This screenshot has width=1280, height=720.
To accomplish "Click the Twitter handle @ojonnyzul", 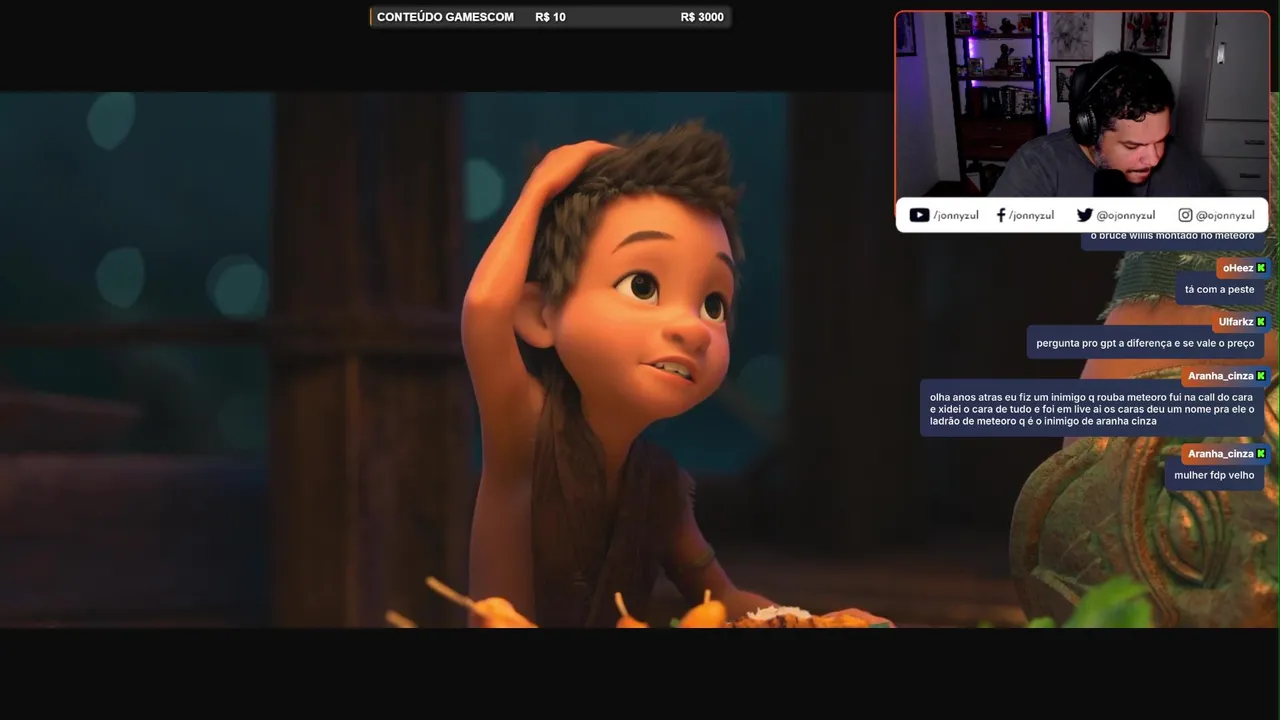I will [1125, 215].
